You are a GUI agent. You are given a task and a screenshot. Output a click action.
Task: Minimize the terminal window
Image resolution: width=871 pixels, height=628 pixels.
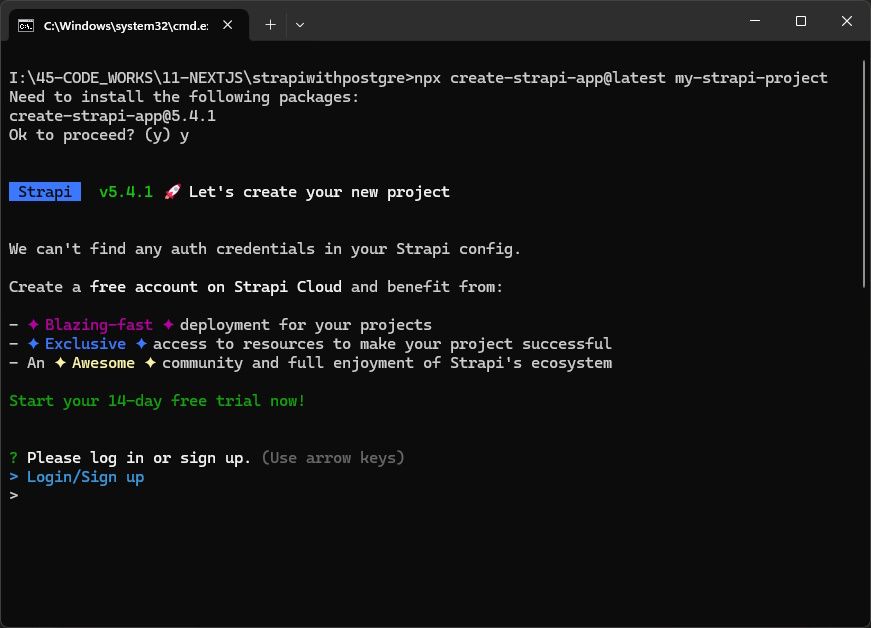[755, 21]
